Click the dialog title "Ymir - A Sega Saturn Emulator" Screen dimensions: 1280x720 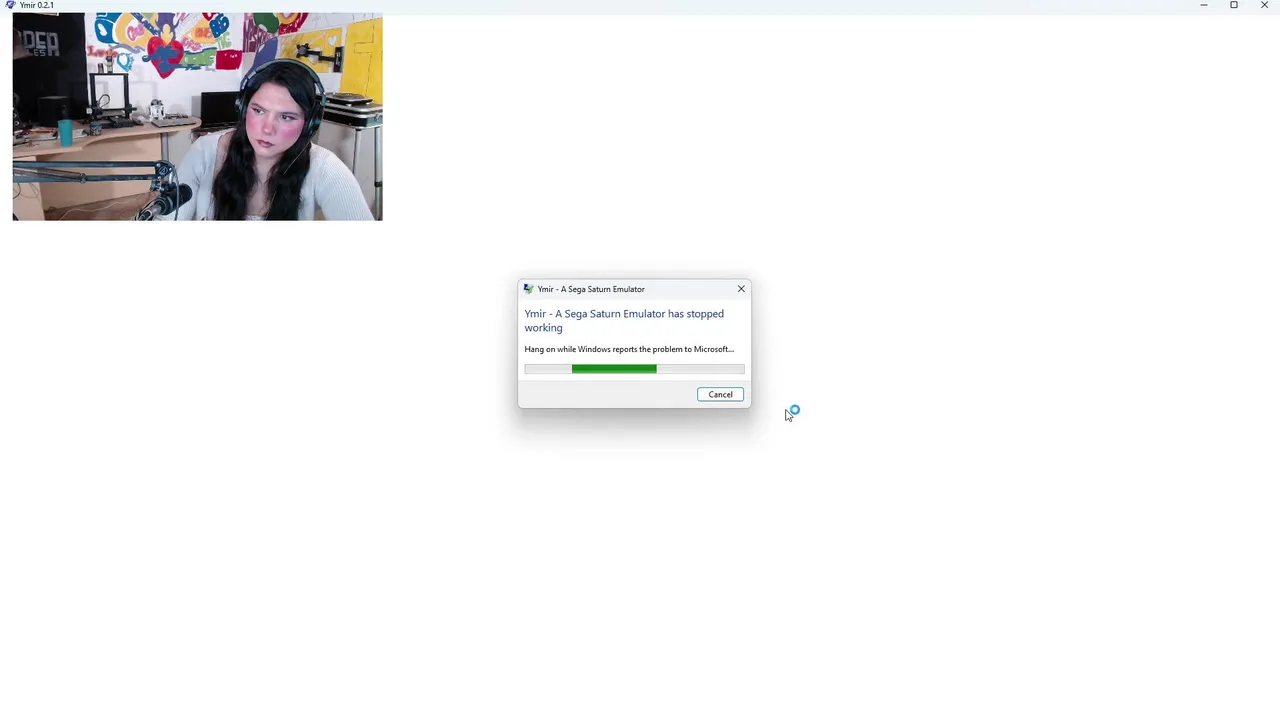(x=591, y=289)
